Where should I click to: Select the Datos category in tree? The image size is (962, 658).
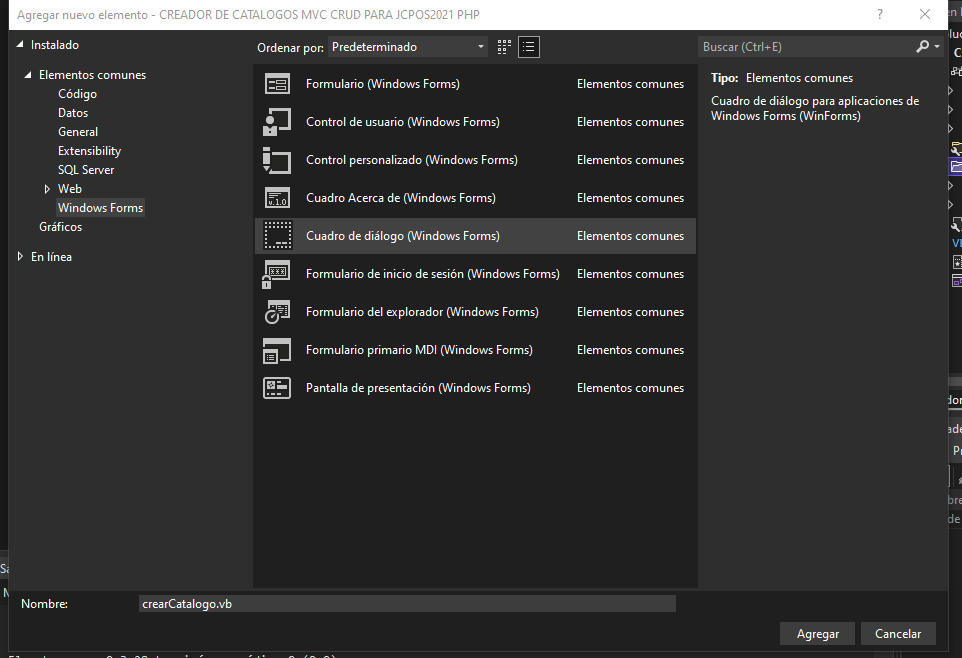click(73, 113)
